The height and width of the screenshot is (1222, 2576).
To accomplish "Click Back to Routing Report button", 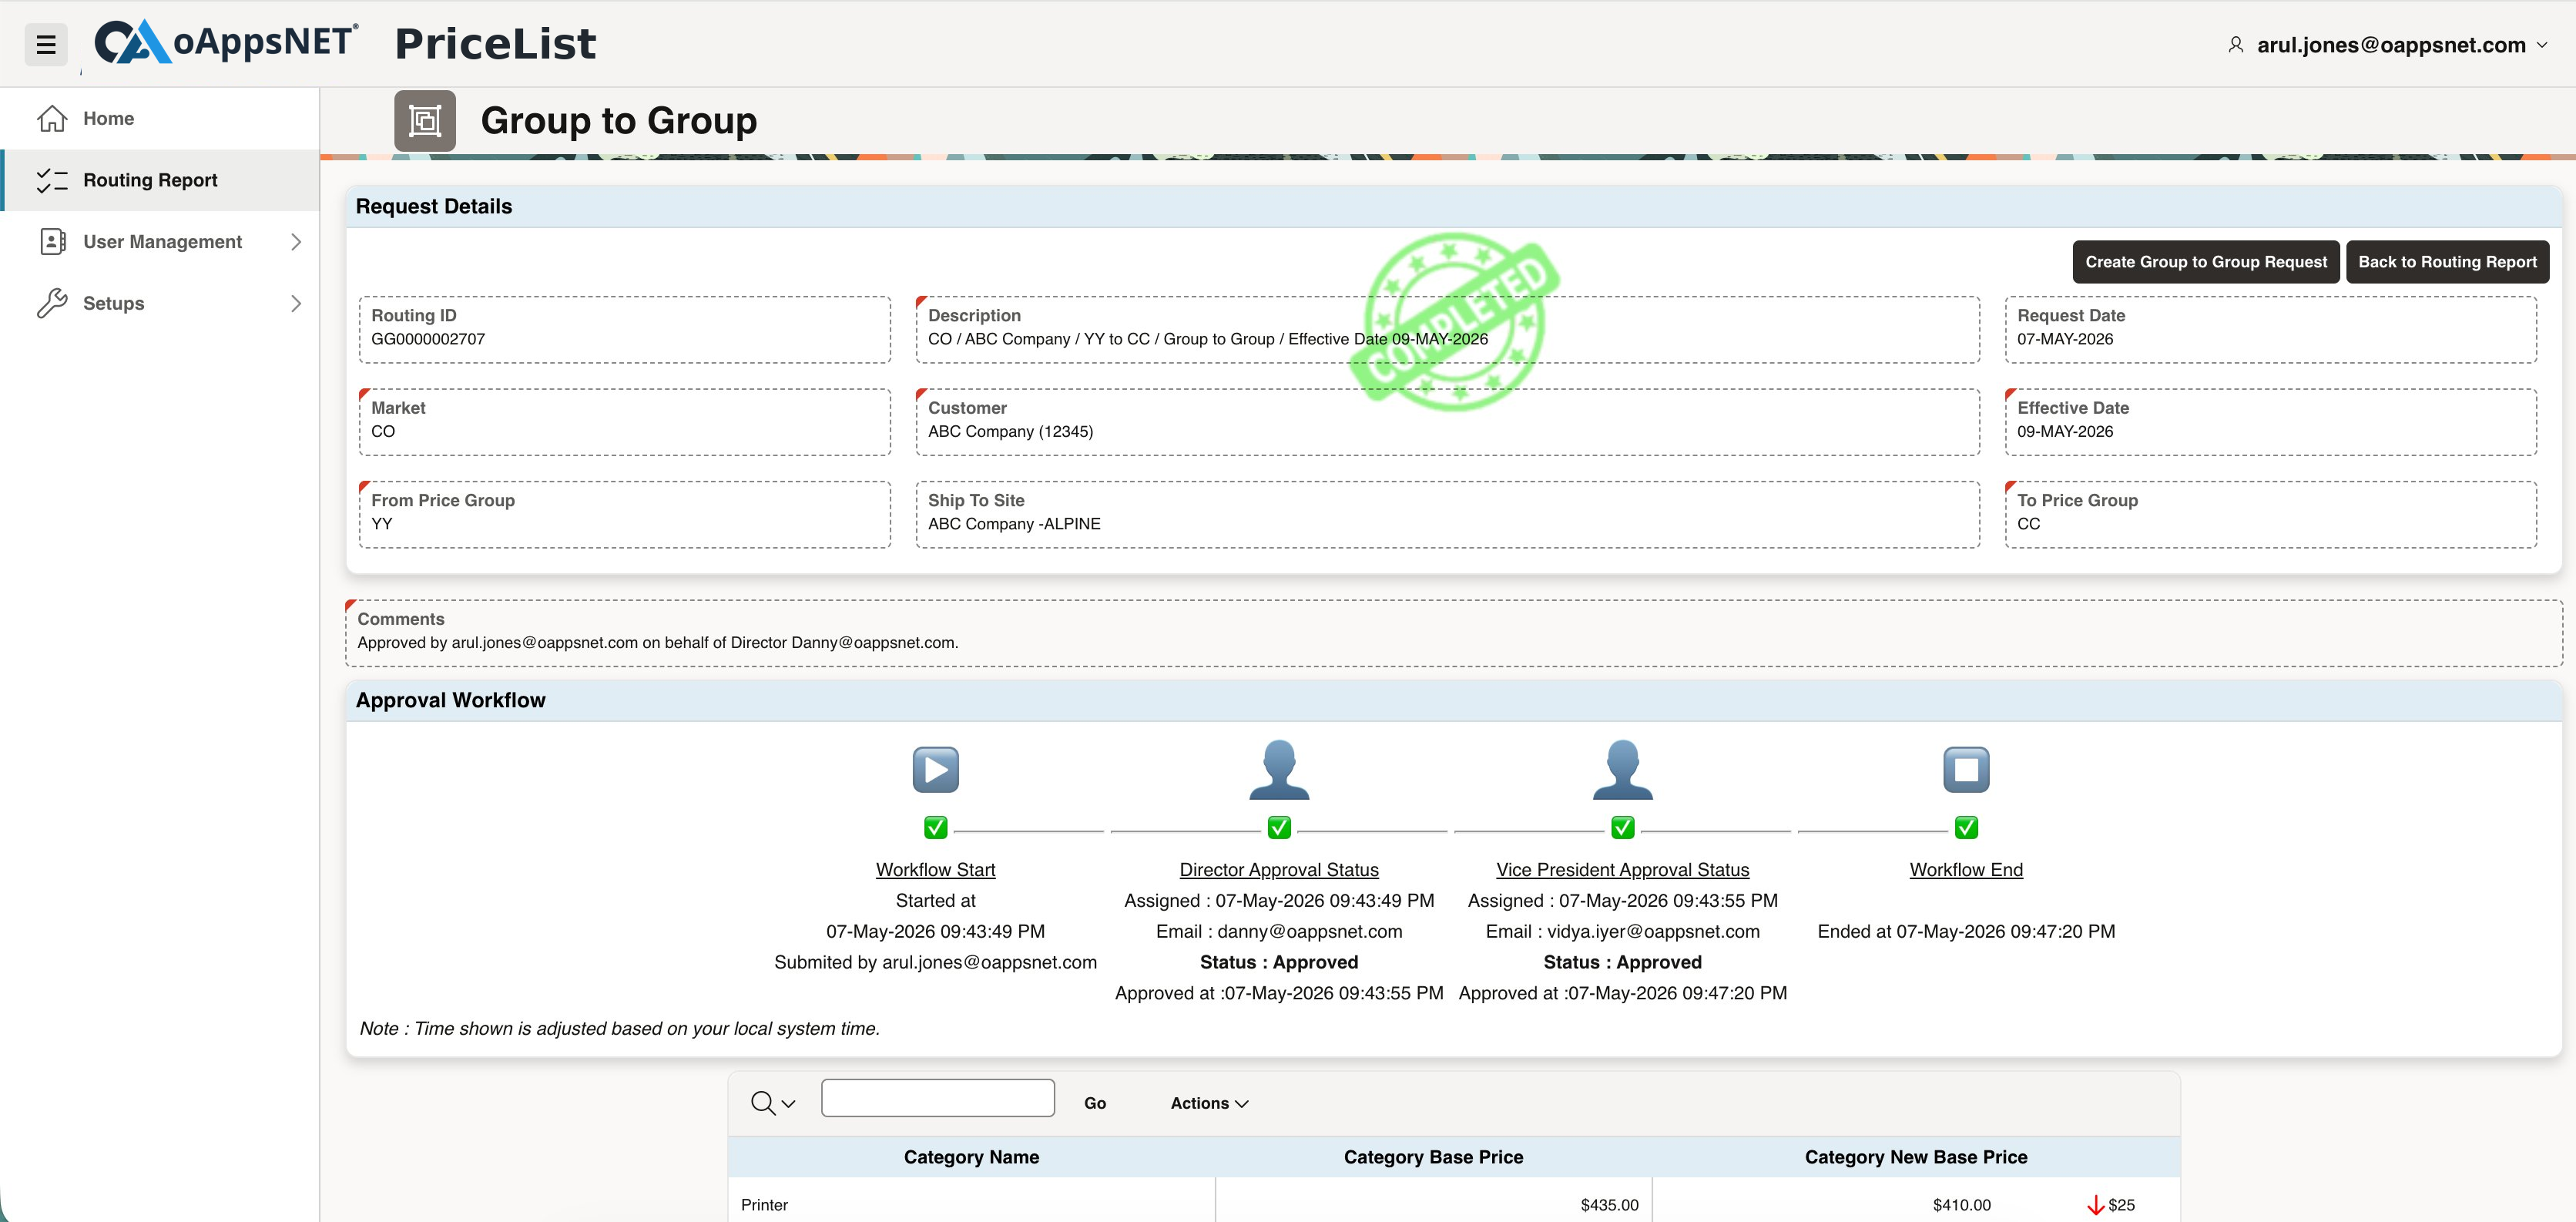I will tap(2447, 262).
